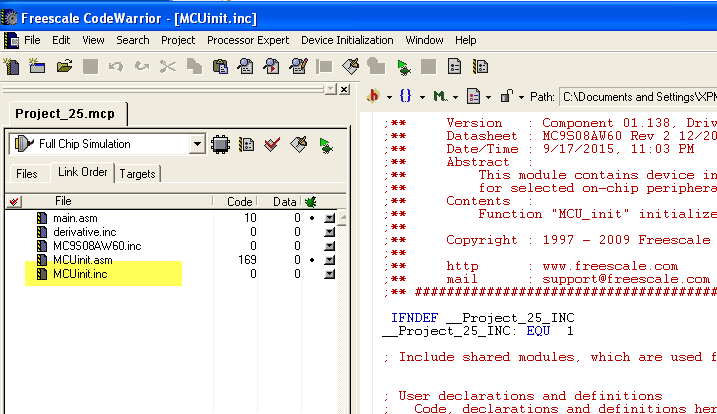Click the touch checkmark column header
Screen dimensions: 717x414
tap(14, 201)
